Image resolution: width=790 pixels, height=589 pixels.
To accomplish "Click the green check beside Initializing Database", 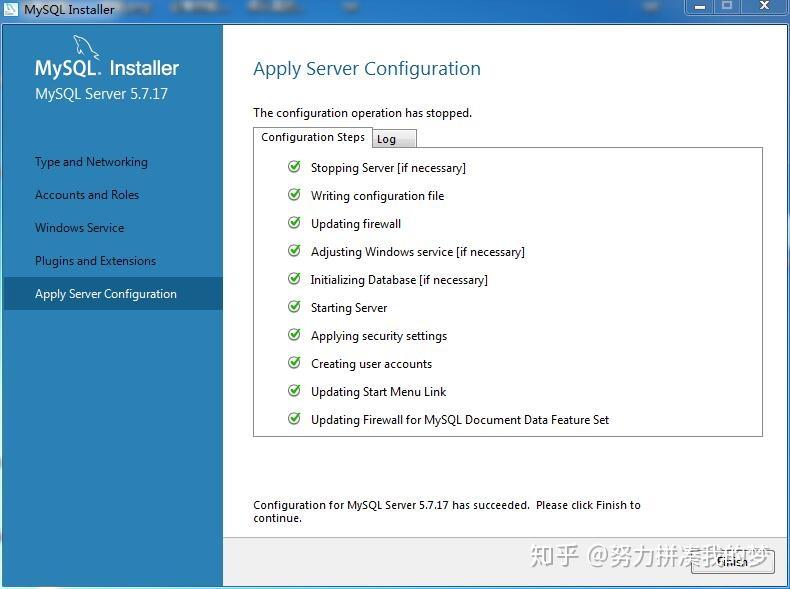I will point(294,279).
